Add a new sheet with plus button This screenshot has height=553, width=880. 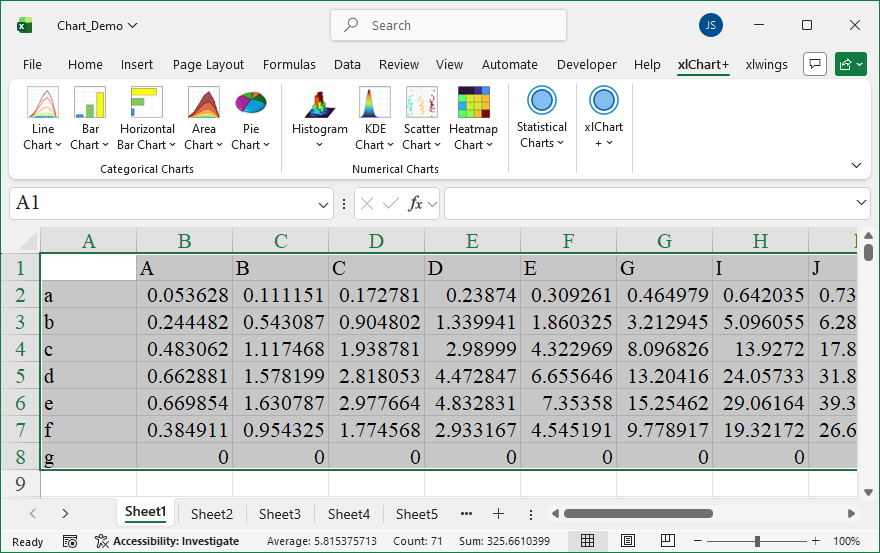(x=498, y=514)
